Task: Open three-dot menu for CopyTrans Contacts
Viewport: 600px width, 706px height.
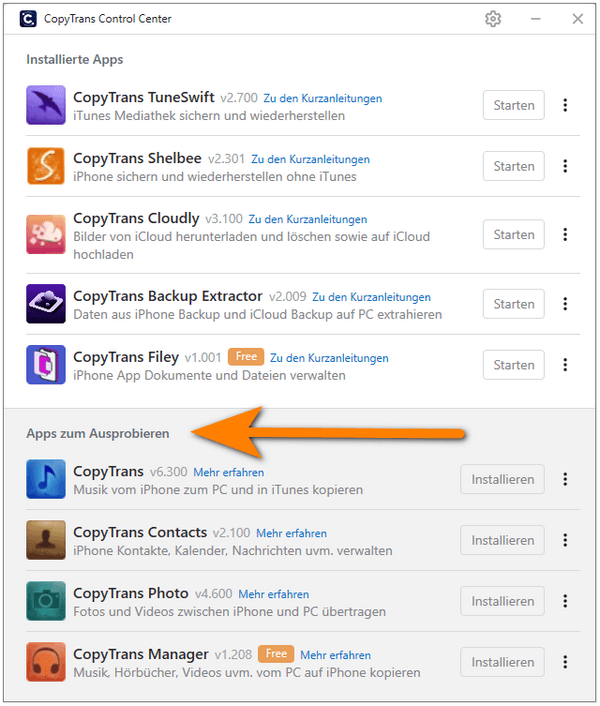Action: click(x=565, y=540)
